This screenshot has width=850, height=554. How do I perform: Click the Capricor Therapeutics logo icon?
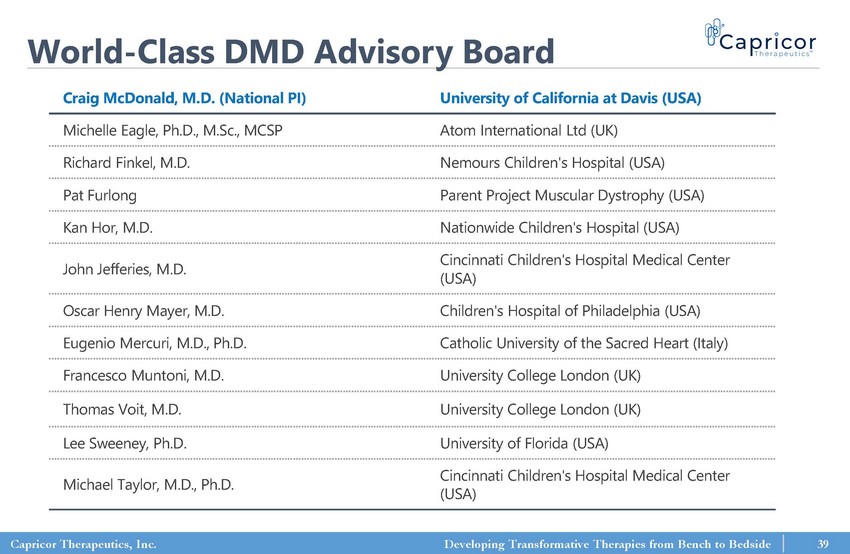[x=712, y=36]
